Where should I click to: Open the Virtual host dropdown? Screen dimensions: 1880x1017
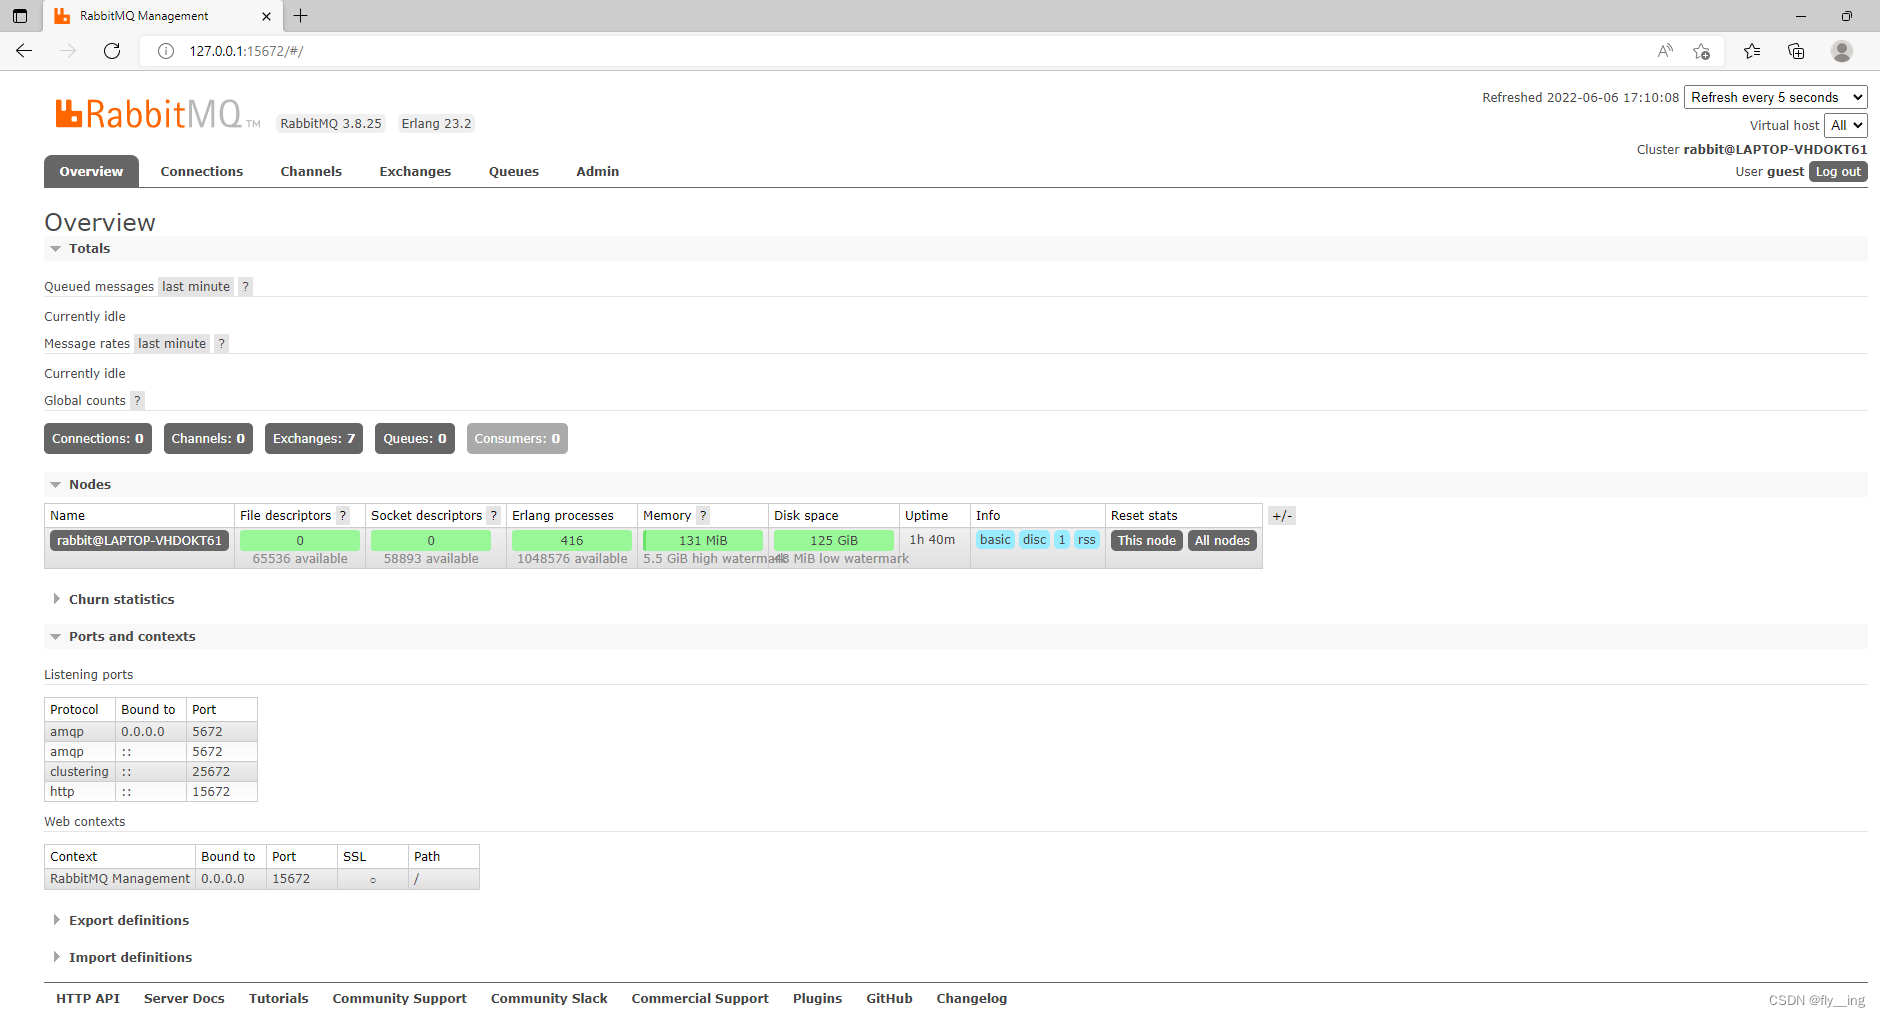coord(1846,125)
